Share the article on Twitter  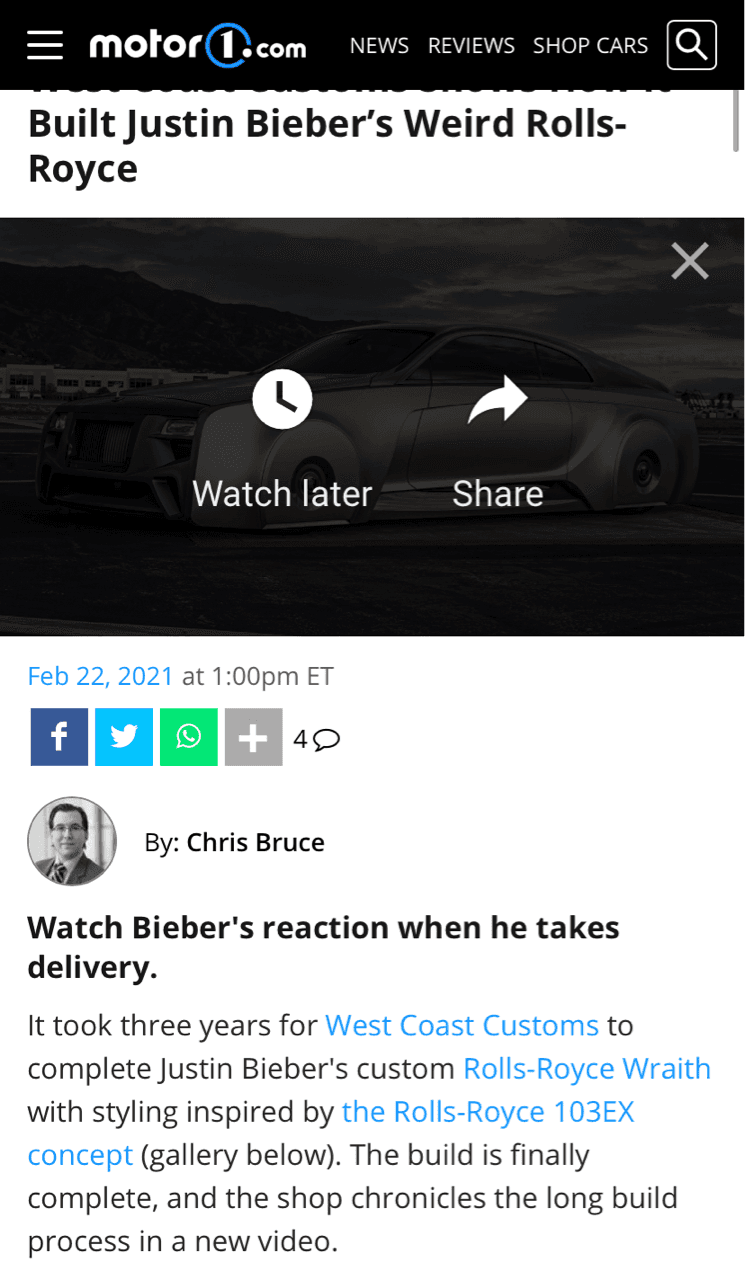click(124, 737)
